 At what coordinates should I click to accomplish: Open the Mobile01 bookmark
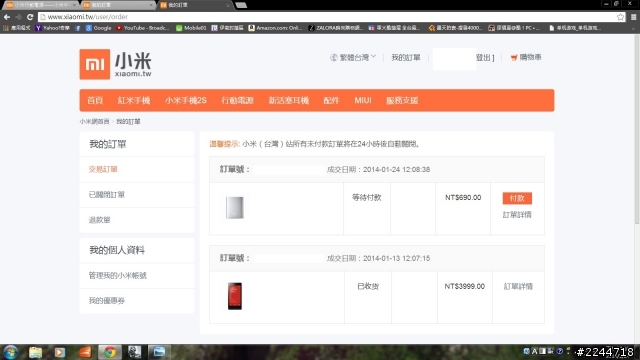click(191, 28)
